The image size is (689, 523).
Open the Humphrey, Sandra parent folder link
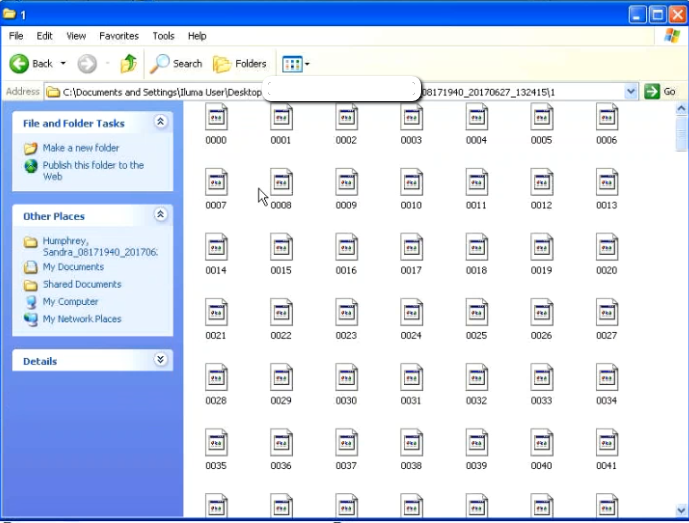coord(100,247)
